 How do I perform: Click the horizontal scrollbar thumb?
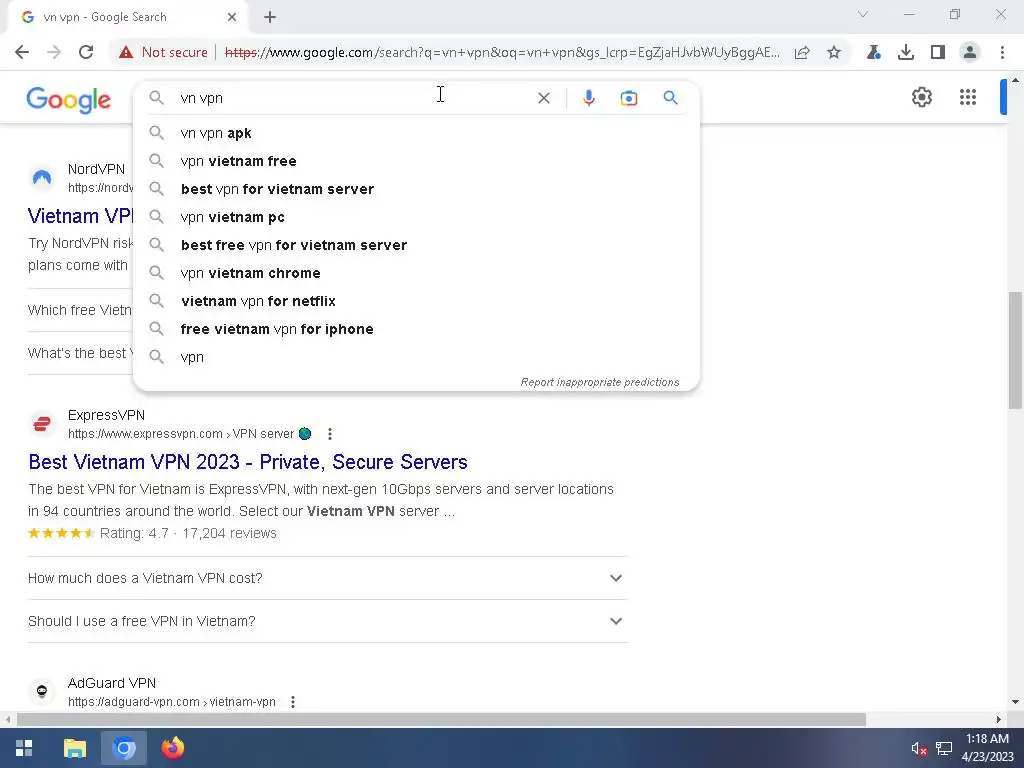[441, 719]
